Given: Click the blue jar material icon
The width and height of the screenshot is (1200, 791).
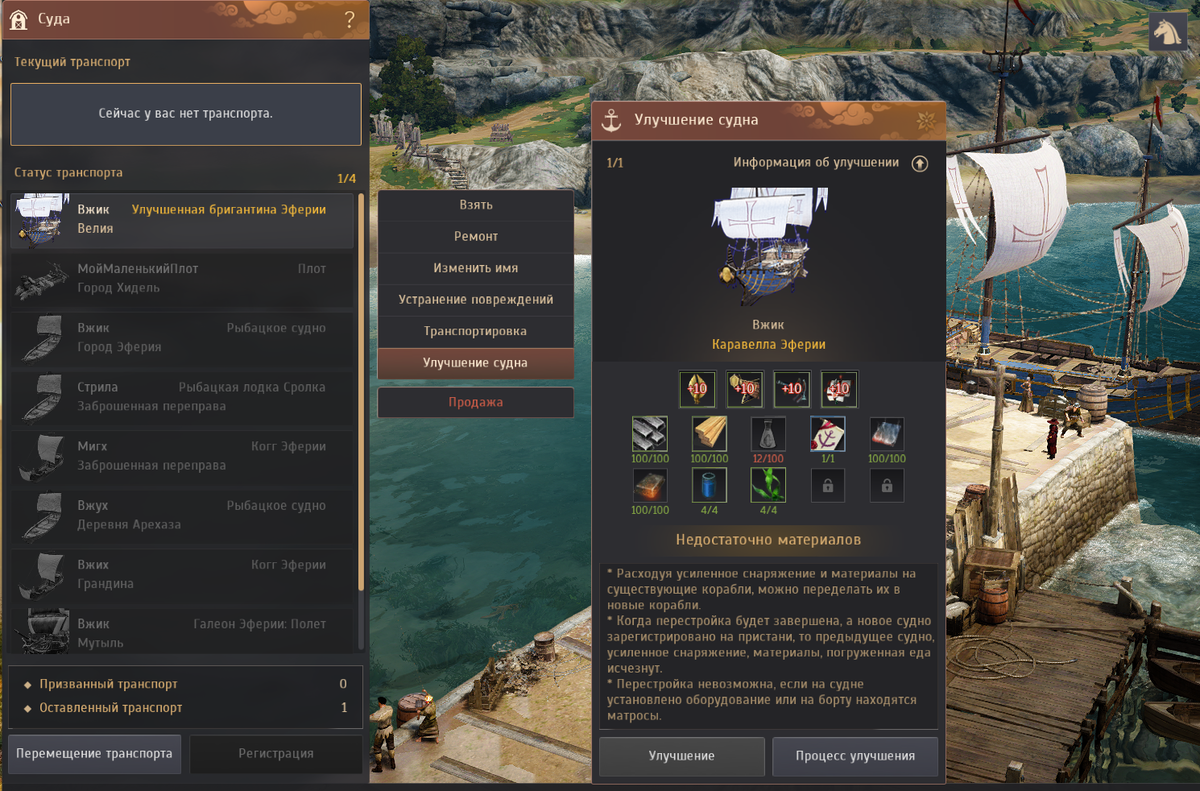Looking at the screenshot, I should 709,485.
